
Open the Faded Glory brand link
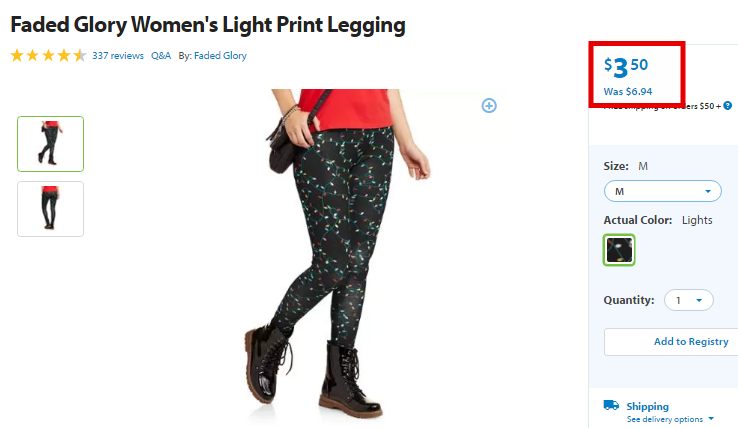(x=220, y=56)
